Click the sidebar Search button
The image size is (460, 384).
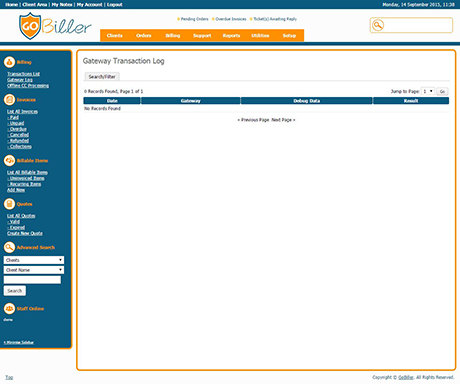click(15, 291)
